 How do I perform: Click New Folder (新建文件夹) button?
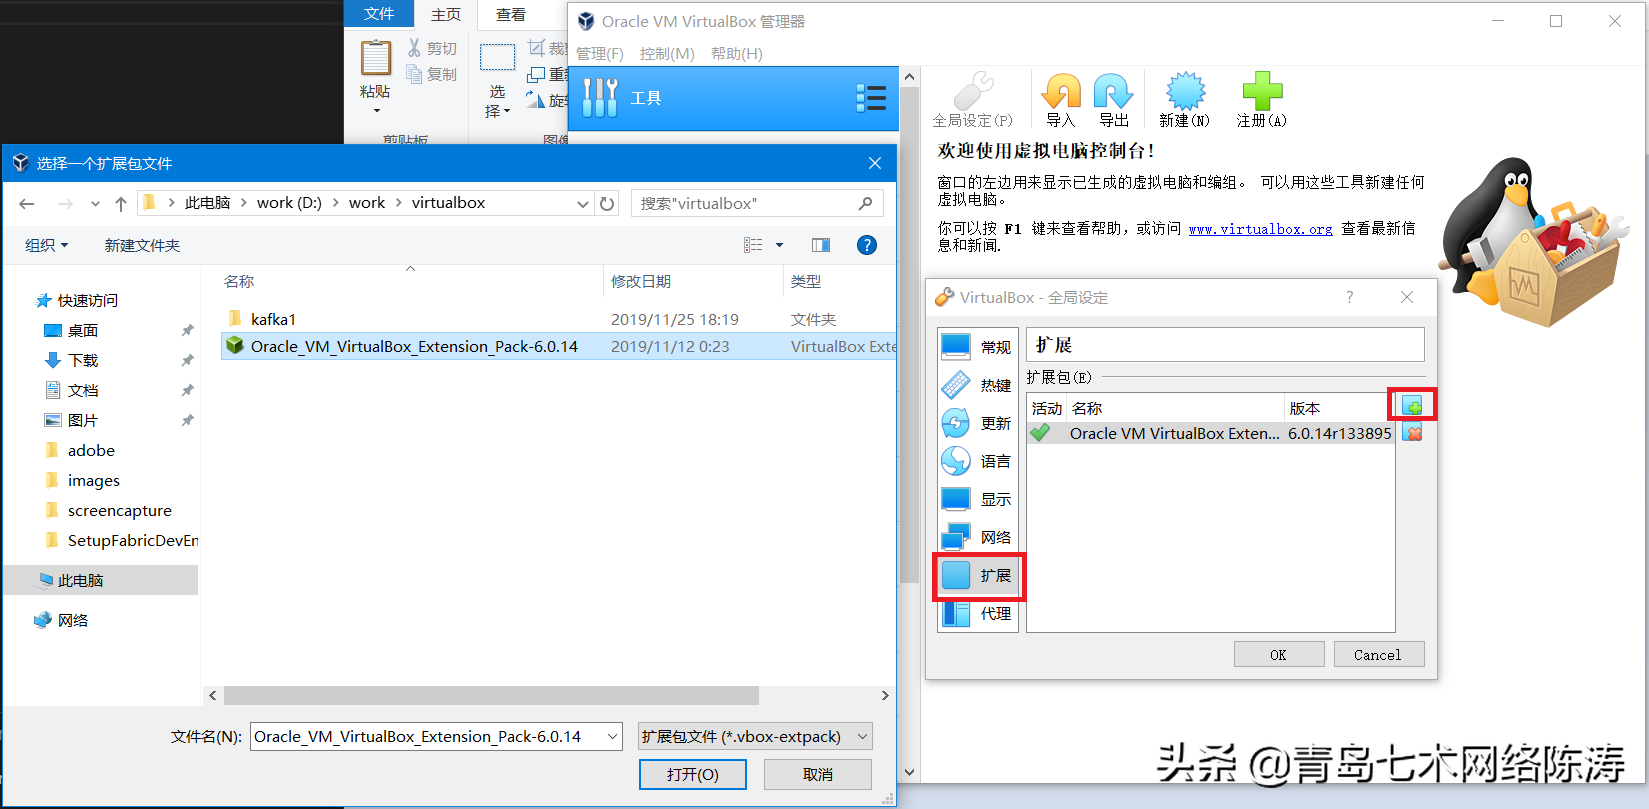point(142,245)
